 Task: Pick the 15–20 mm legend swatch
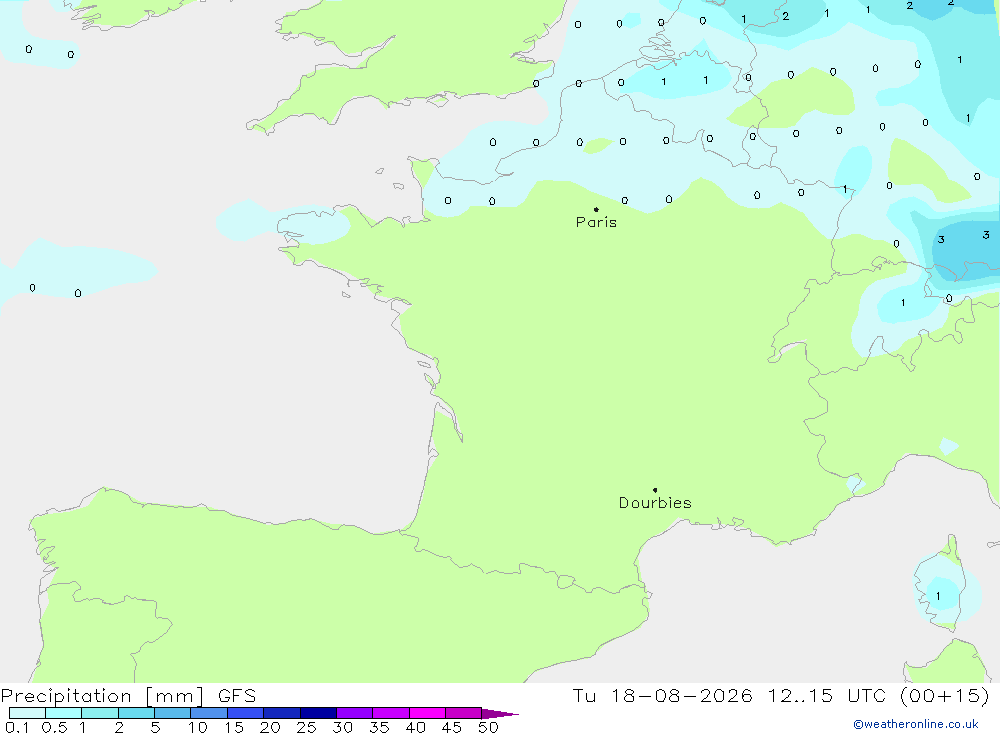[x=246, y=713]
